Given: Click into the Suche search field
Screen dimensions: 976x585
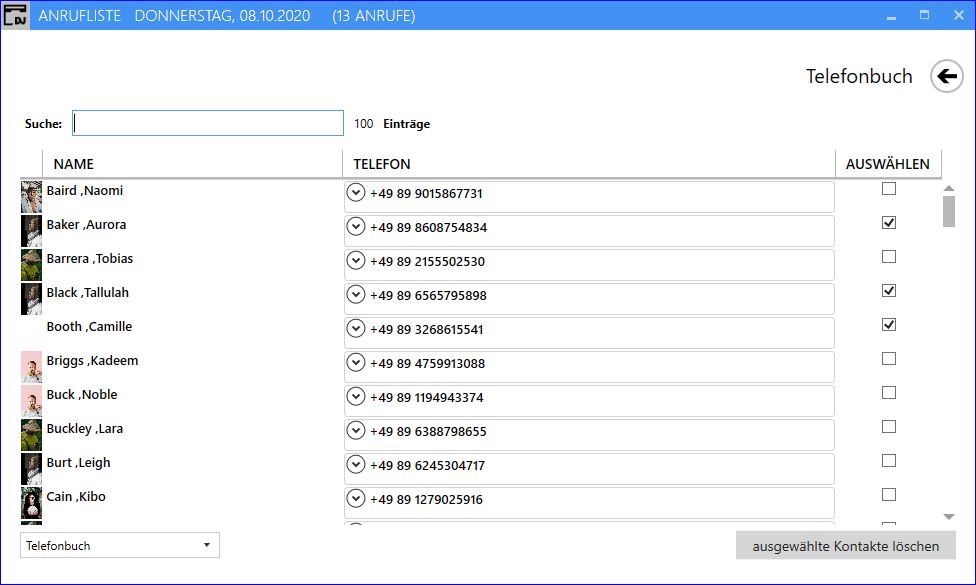Looking at the screenshot, I should pyautogui.click(x=208, y=123).
